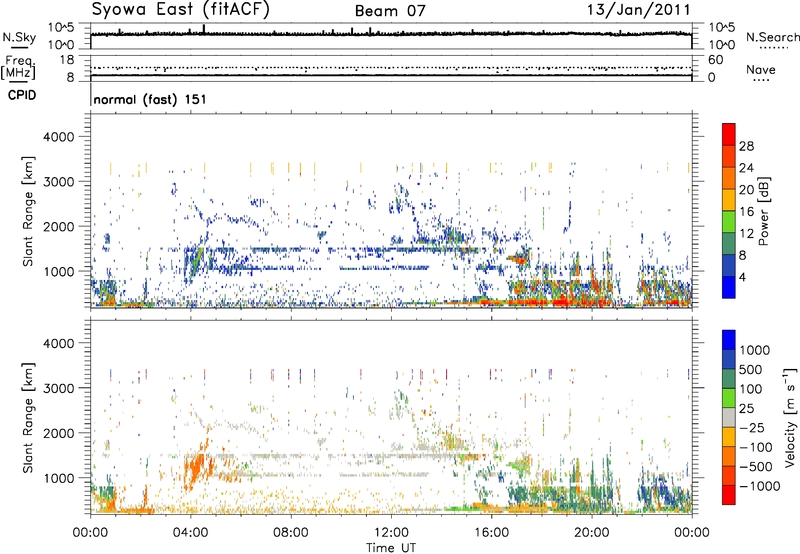Click the 'Power [dB]' colorbar title
The image size is (800, 554).
(x=763, y=211)
